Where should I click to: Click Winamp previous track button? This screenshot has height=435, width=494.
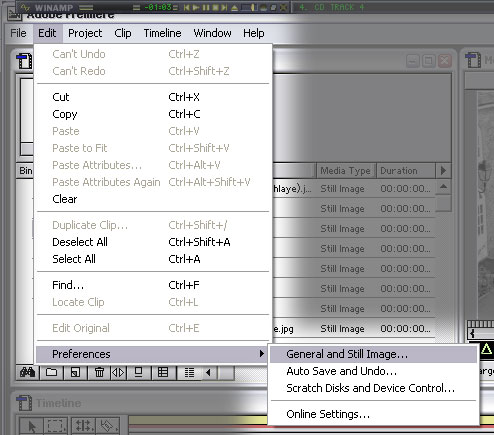(187, 7)
